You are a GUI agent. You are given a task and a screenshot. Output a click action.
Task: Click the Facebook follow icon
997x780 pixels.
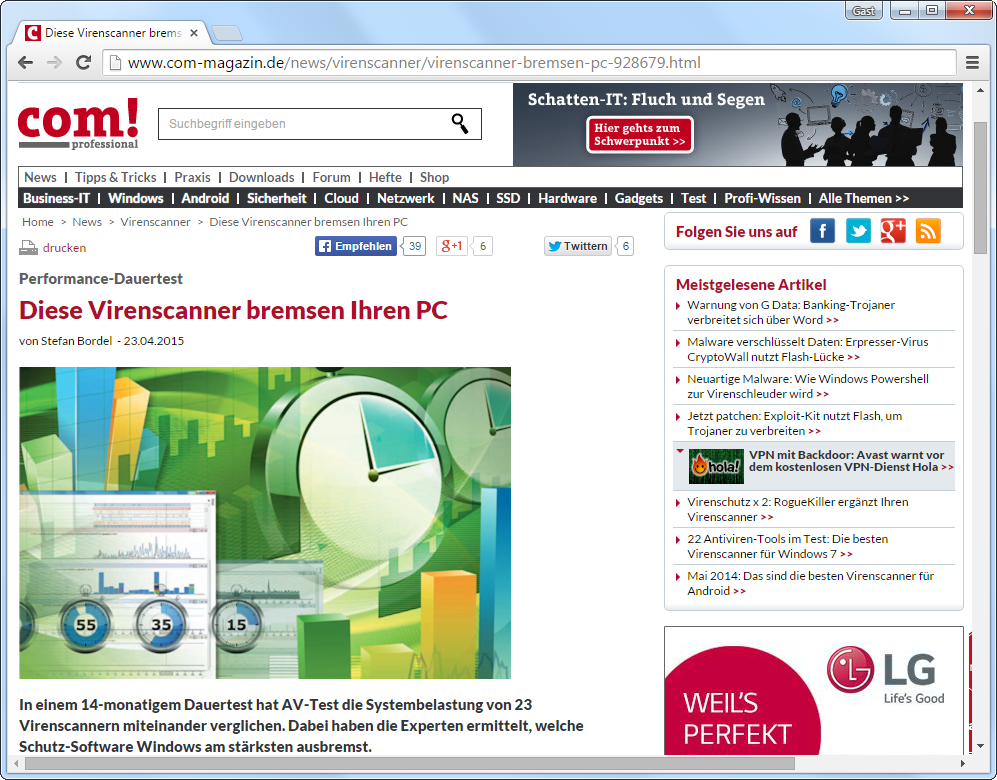point(822,231)
